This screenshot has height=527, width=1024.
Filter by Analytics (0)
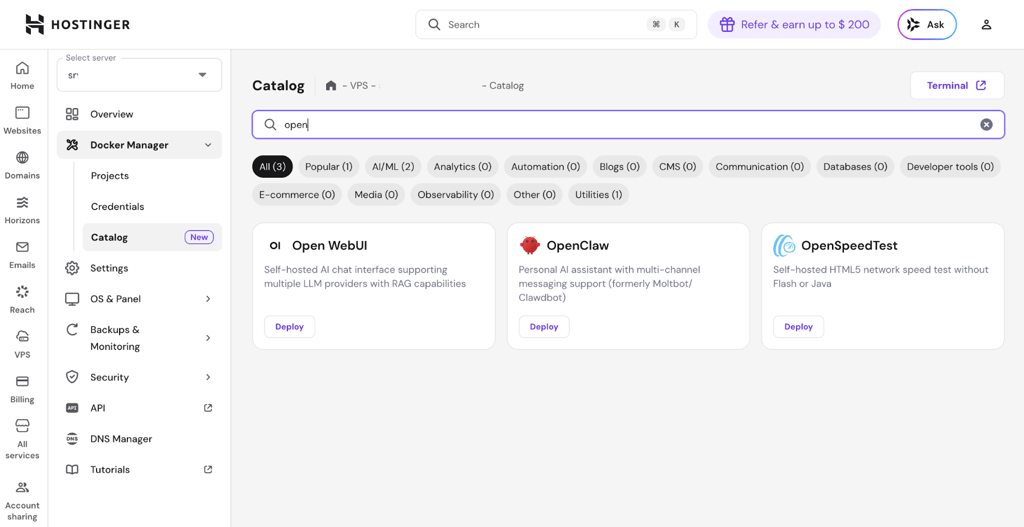click(462, 167)
